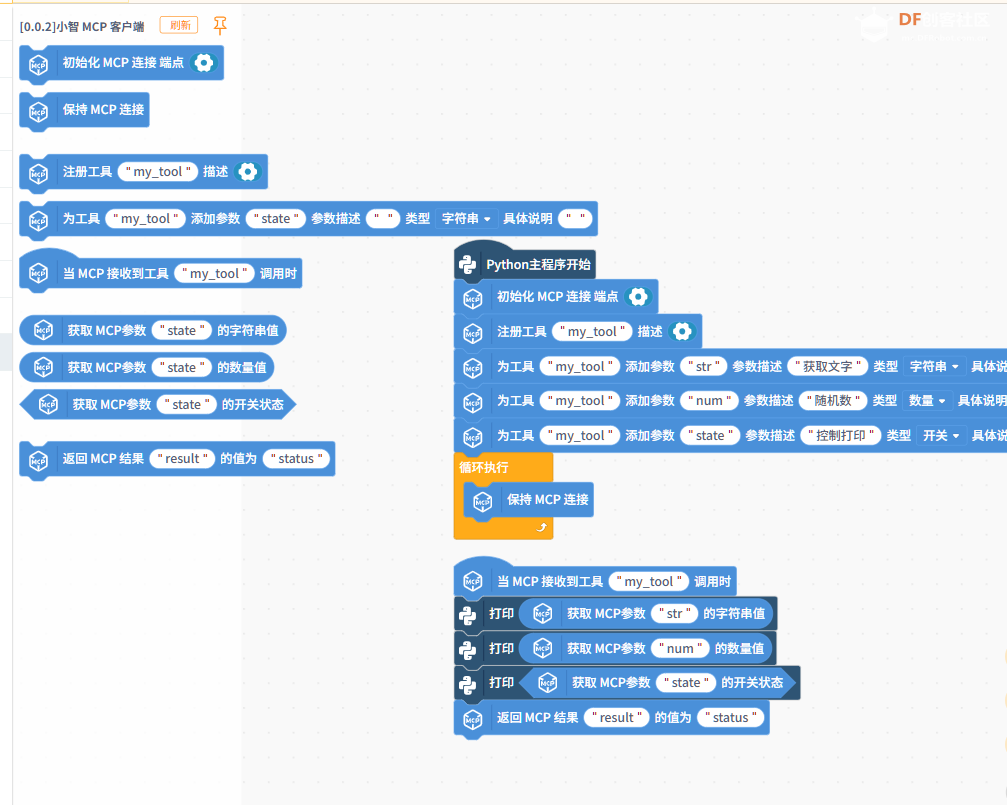
Task: Open 字符串 type dropdown in palette parameter block
Action: 468,219
